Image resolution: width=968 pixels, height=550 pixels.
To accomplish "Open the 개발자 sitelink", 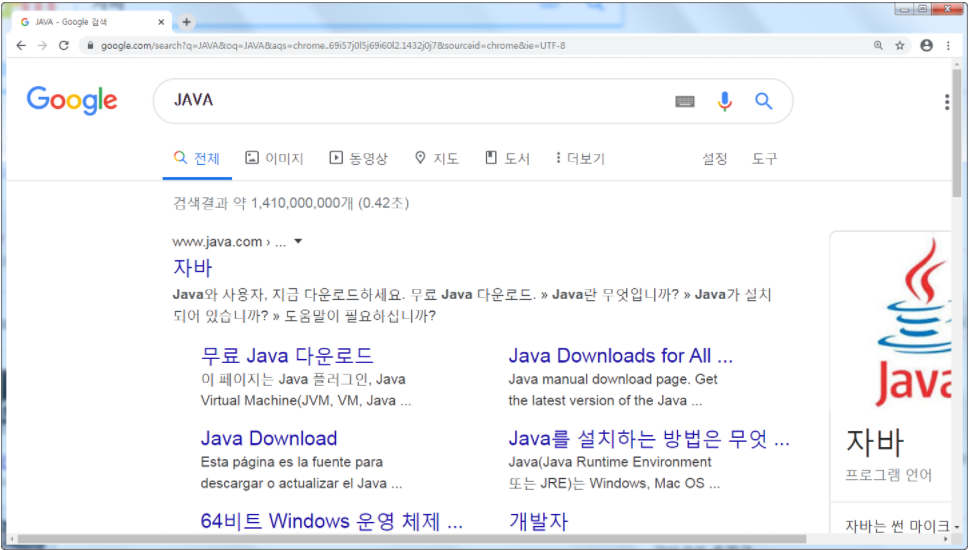I will click(538, 521).
